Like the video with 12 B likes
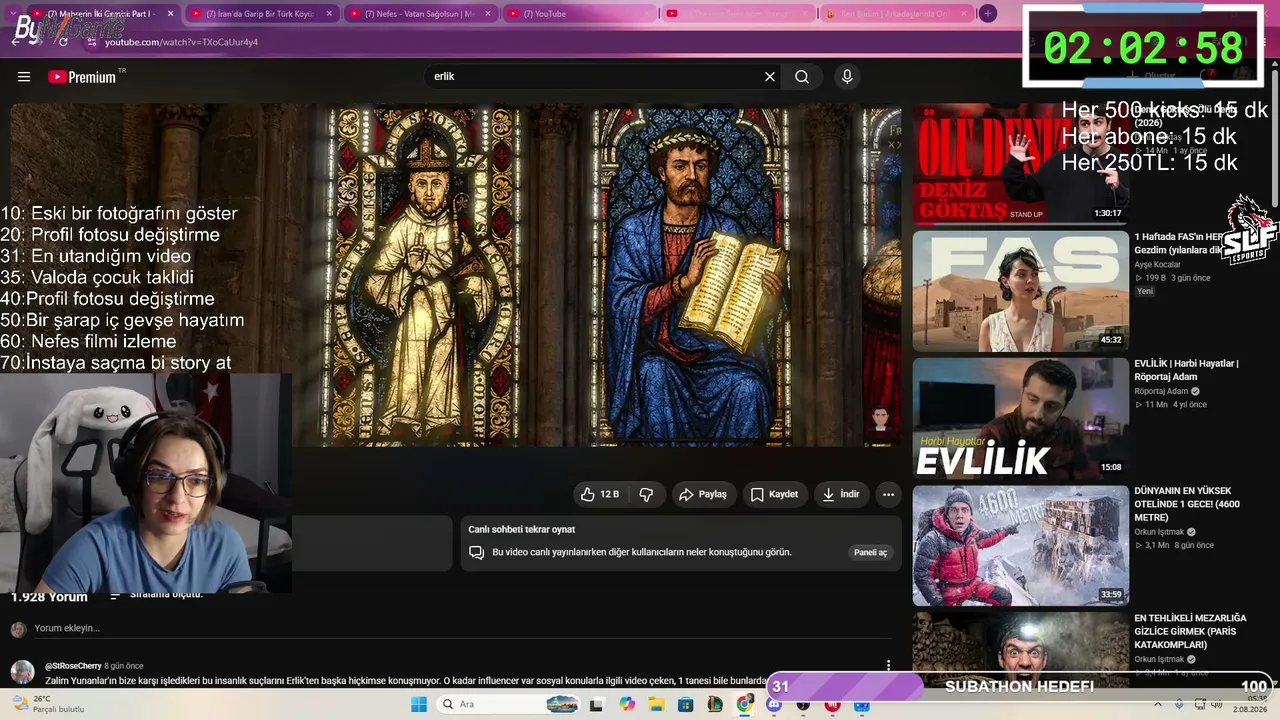Screen dimensions: 1280x720 click(x=600, y=494)
